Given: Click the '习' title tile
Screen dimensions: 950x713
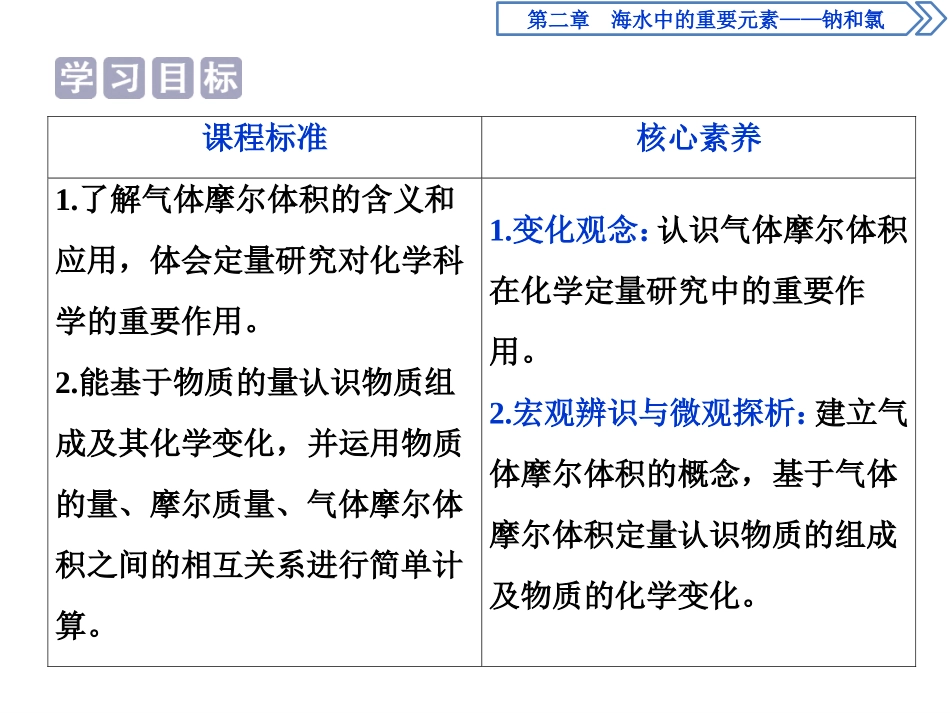Looking at the screenshot, I should tap(124, 78).
